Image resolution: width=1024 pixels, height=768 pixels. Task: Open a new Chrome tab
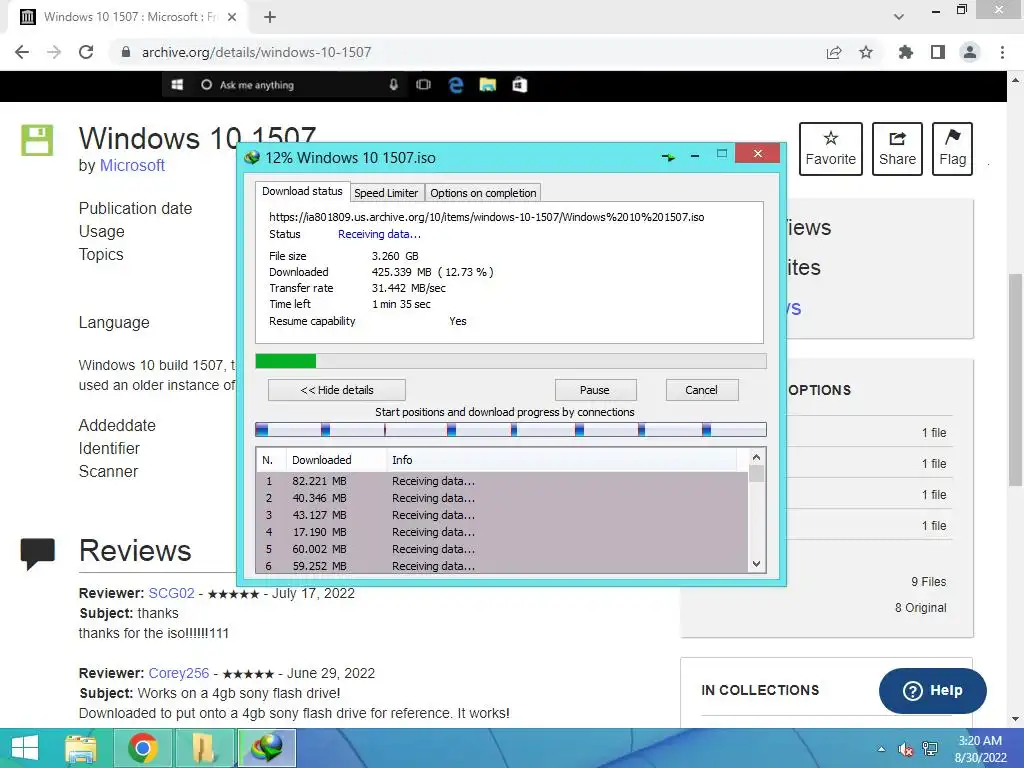(x=270, y=17)
